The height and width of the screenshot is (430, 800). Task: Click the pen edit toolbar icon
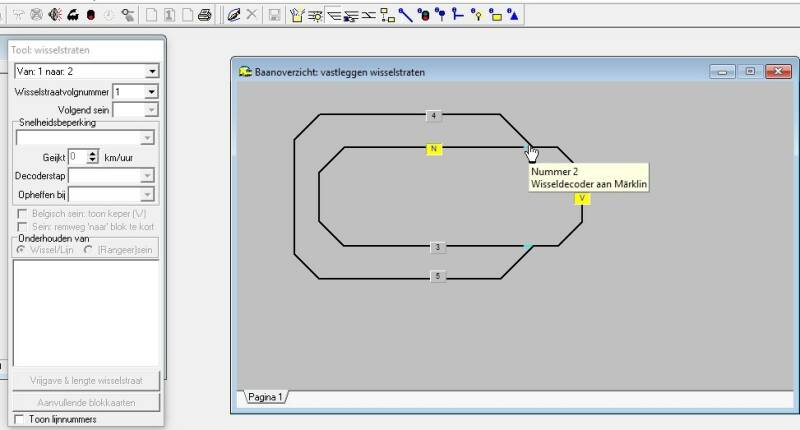pos(234,15)
